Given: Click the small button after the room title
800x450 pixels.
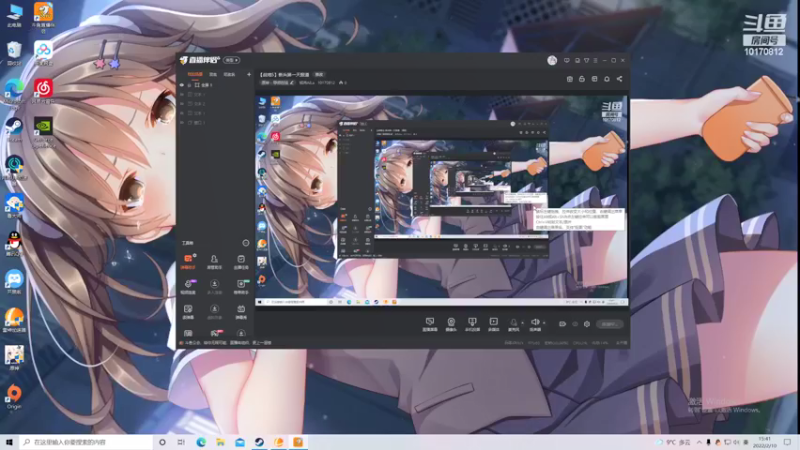Looking at the screenshot, I should 319,74.
